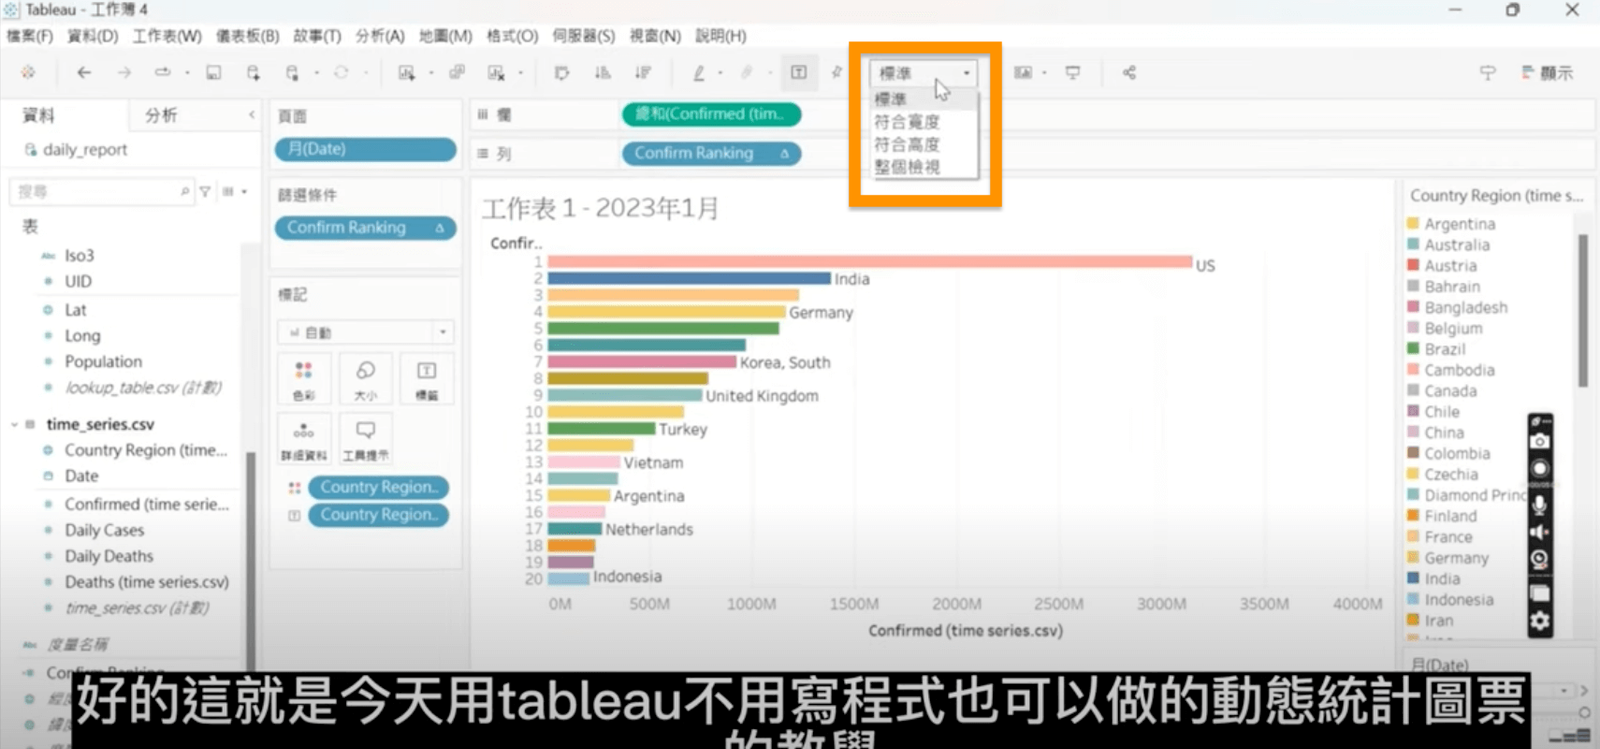This screenshot has width=1600, height=749.
Task: Click the sort ascending toolbar icon
Action: [602, 73]
